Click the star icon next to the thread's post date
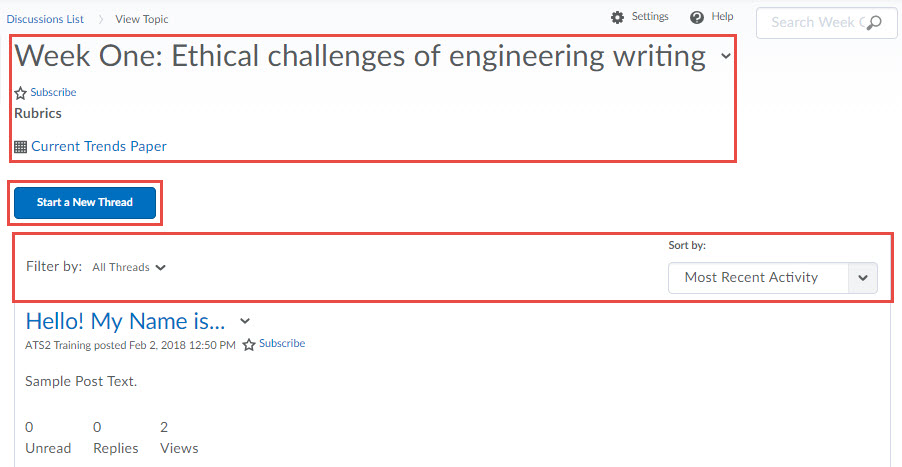Screen dimensions: 902x467 coord(249,345)
